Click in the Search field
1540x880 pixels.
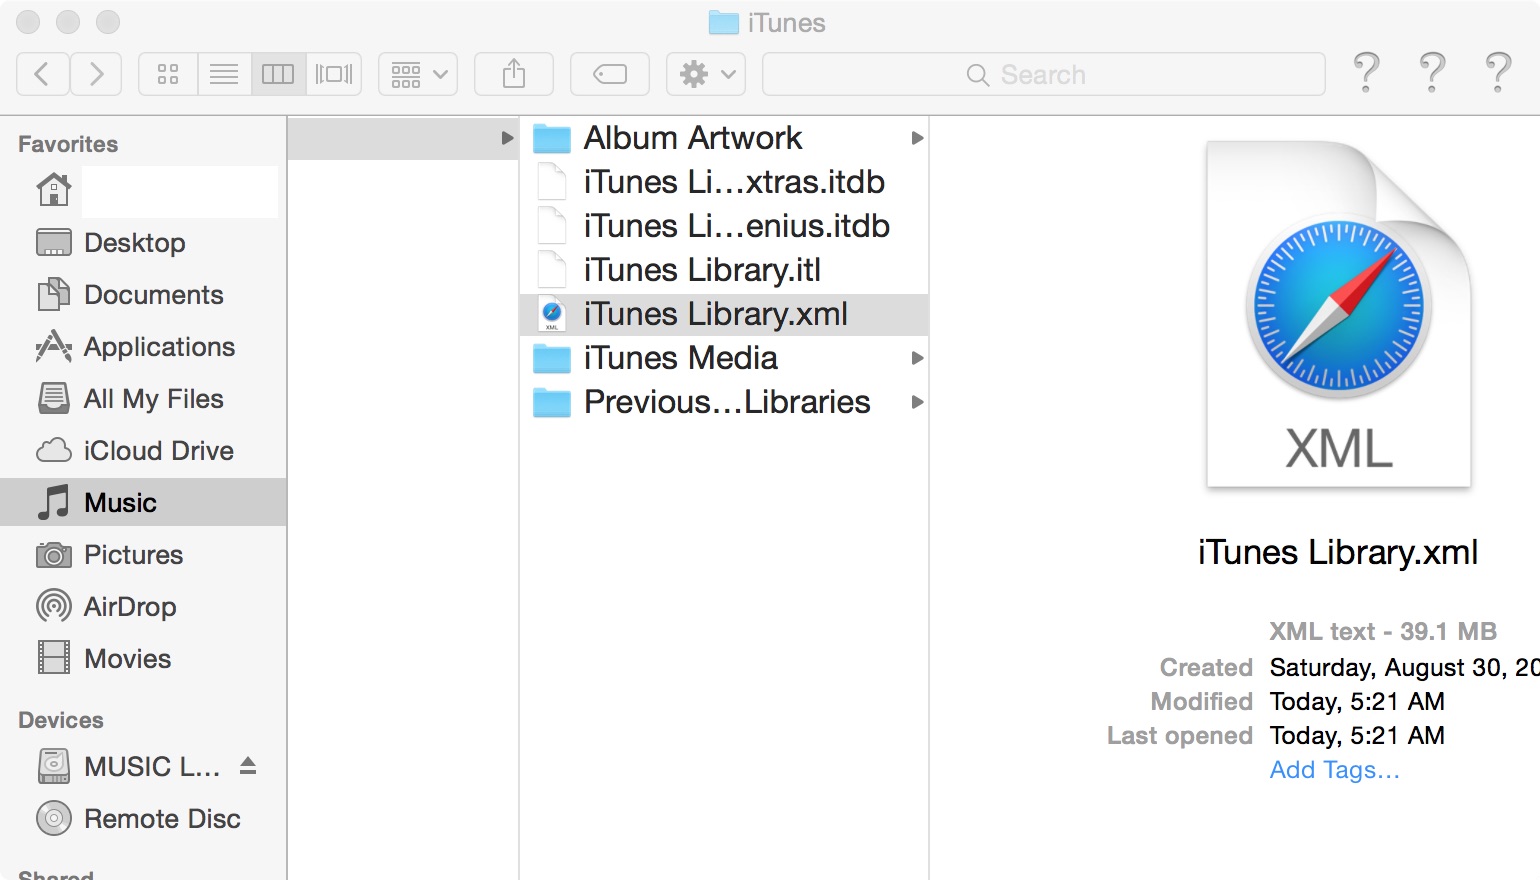(x=1044, y=74)
